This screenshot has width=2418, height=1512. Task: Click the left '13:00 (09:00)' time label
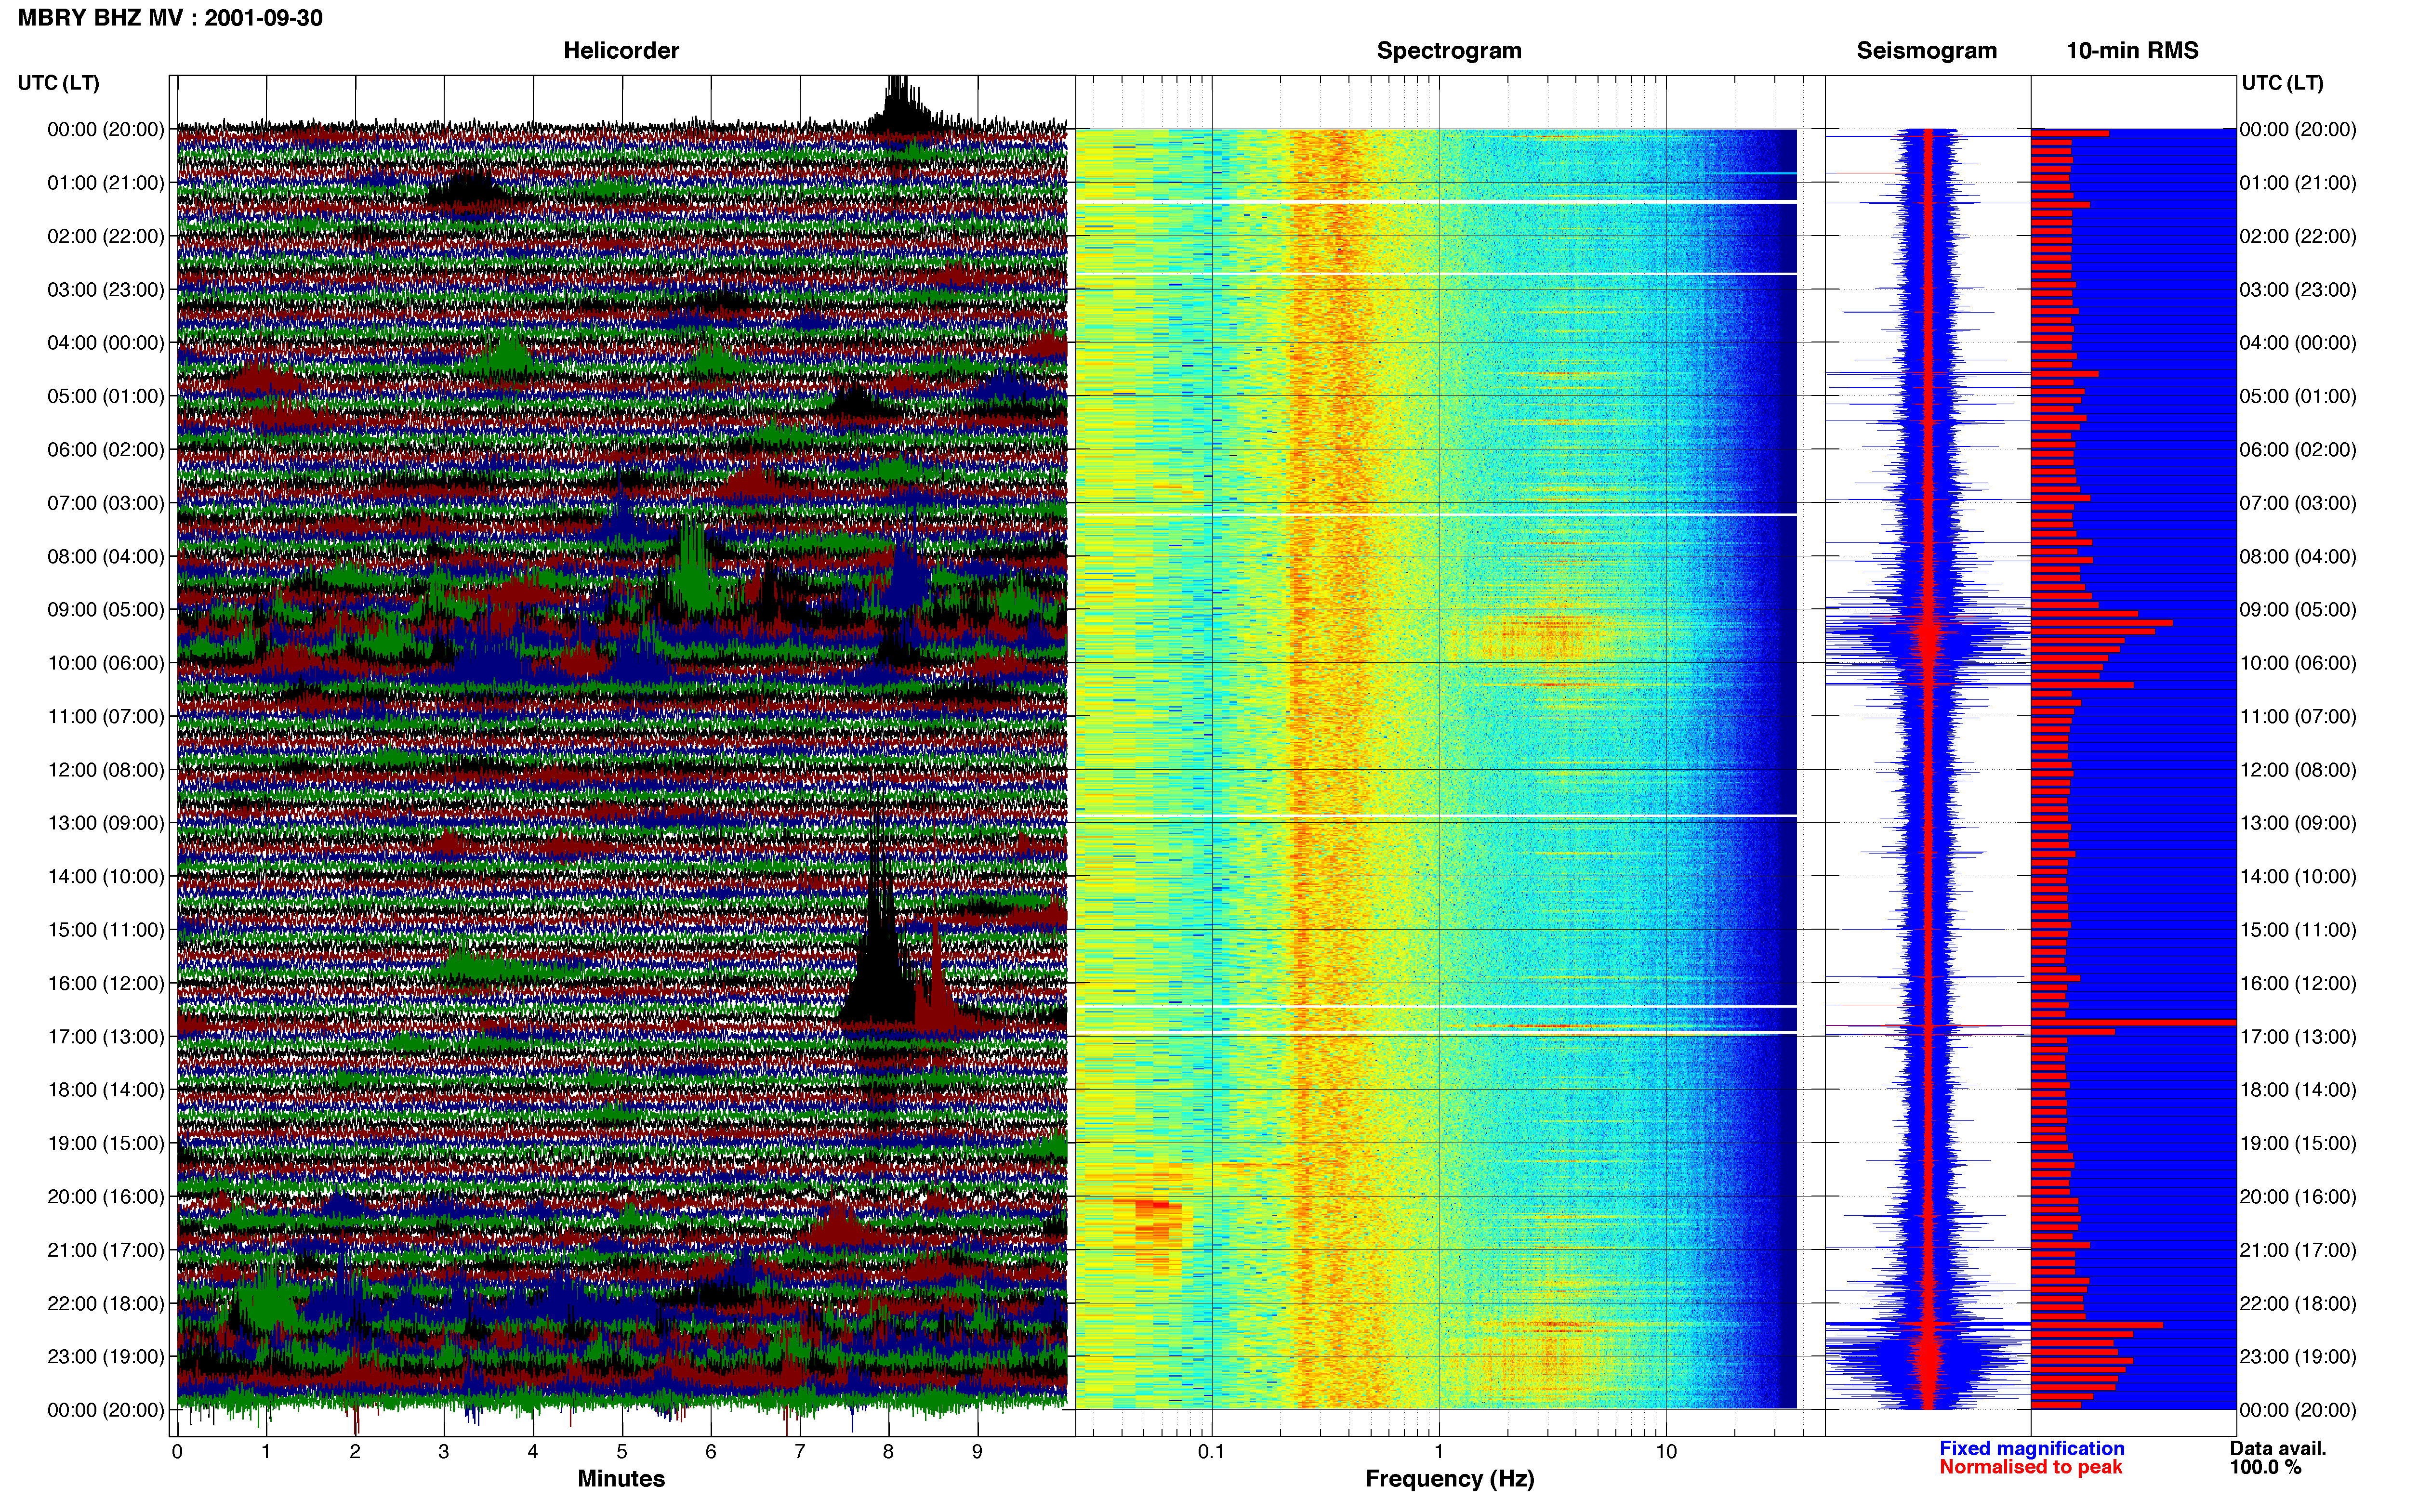(x=106, y=823)
